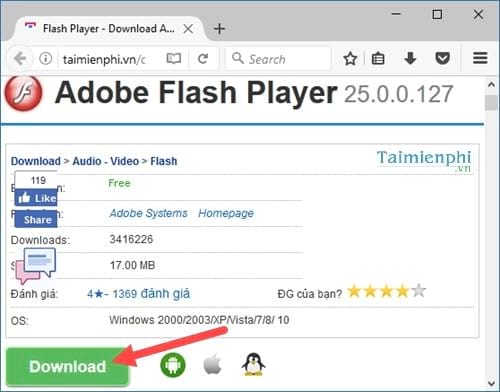Open the comments chat bubble icon
The width and height of the screenshot is (500, 392).
point(36,265)
